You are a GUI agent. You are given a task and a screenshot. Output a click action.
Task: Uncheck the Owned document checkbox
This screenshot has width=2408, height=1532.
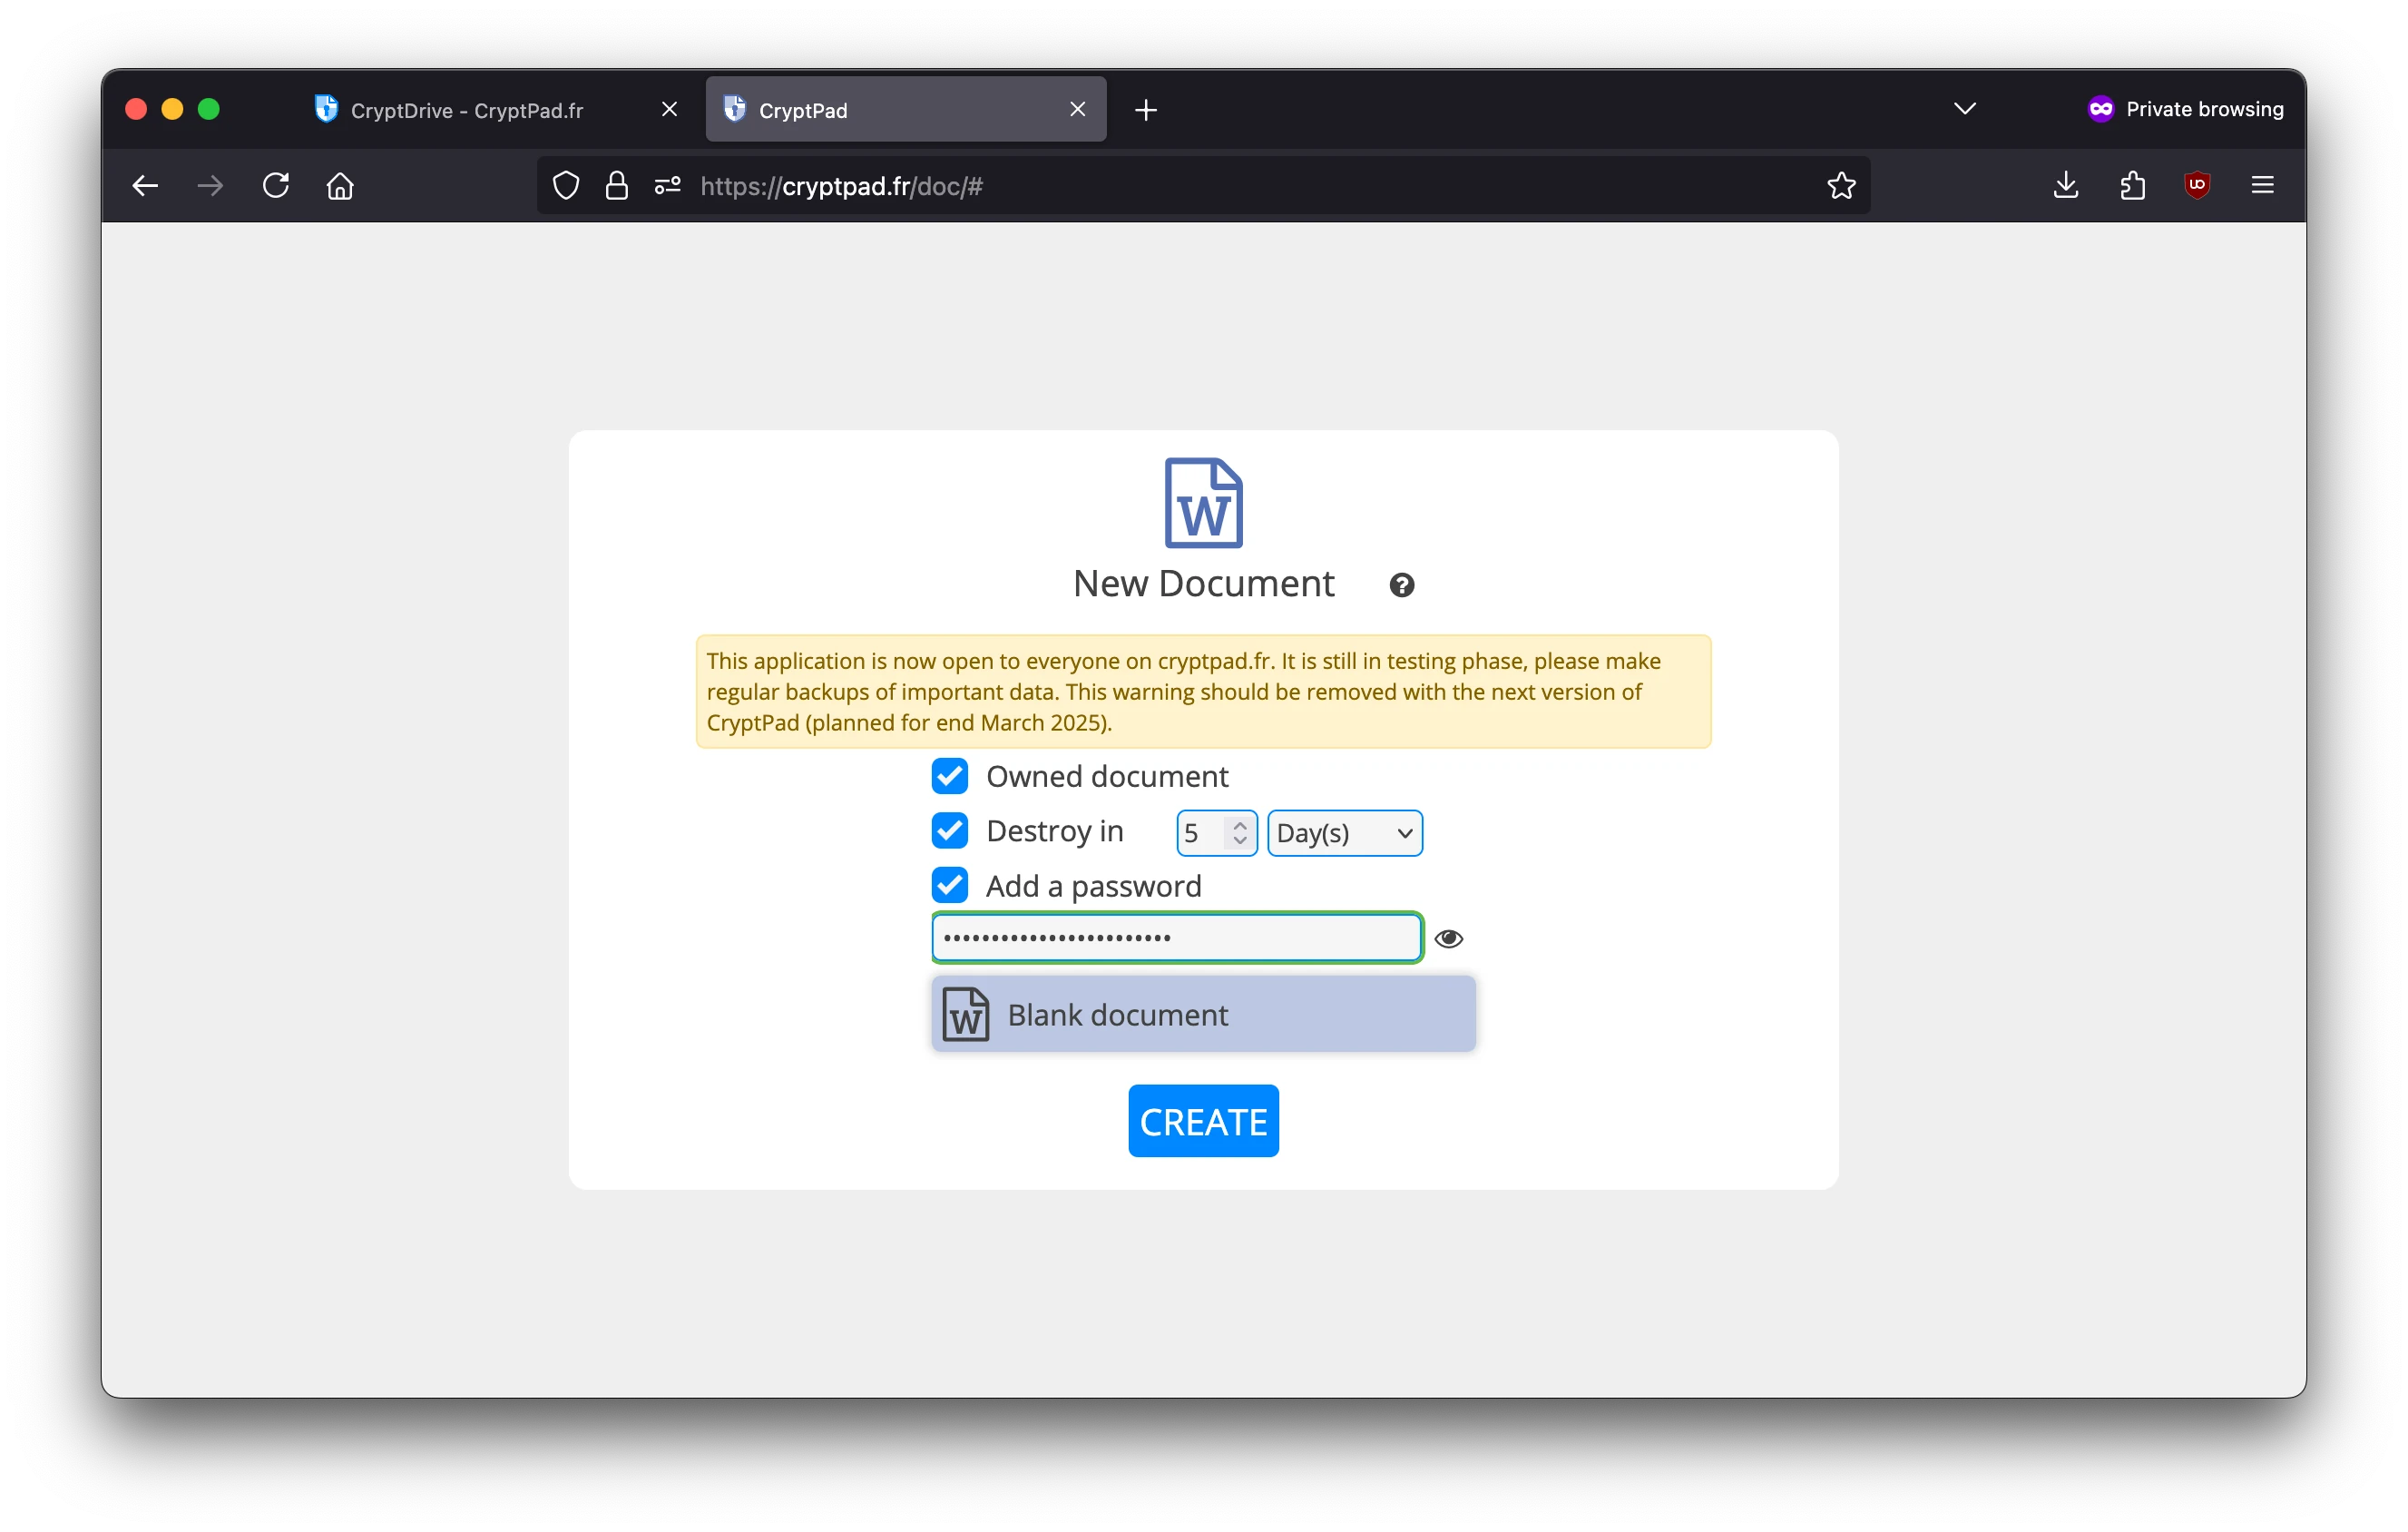pyautogui.click(x=949, y=776)
